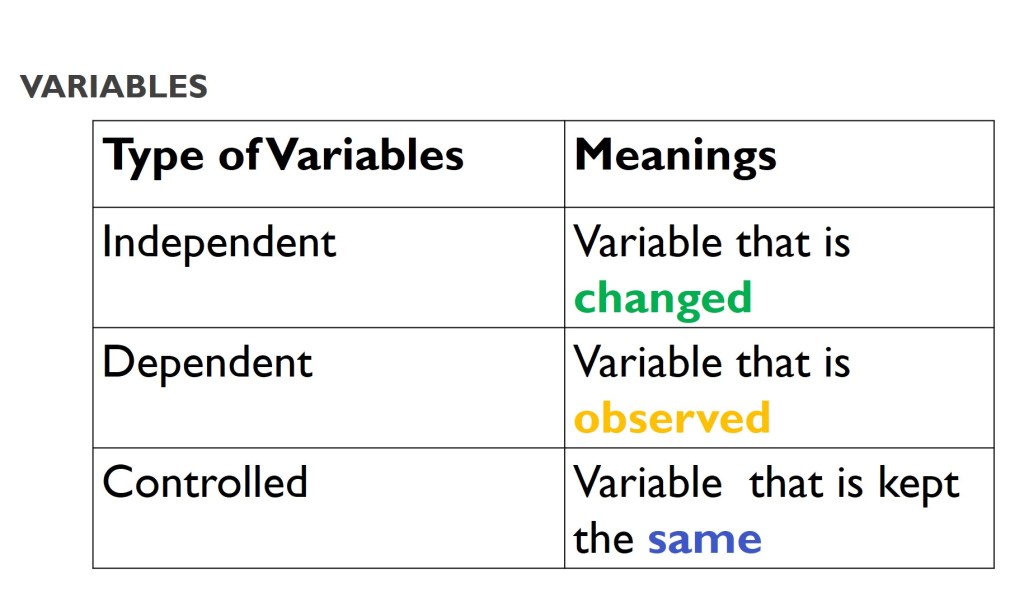Select the "Controlled" table cell
Screen dimensions: 1024x592
coord(205,483)
